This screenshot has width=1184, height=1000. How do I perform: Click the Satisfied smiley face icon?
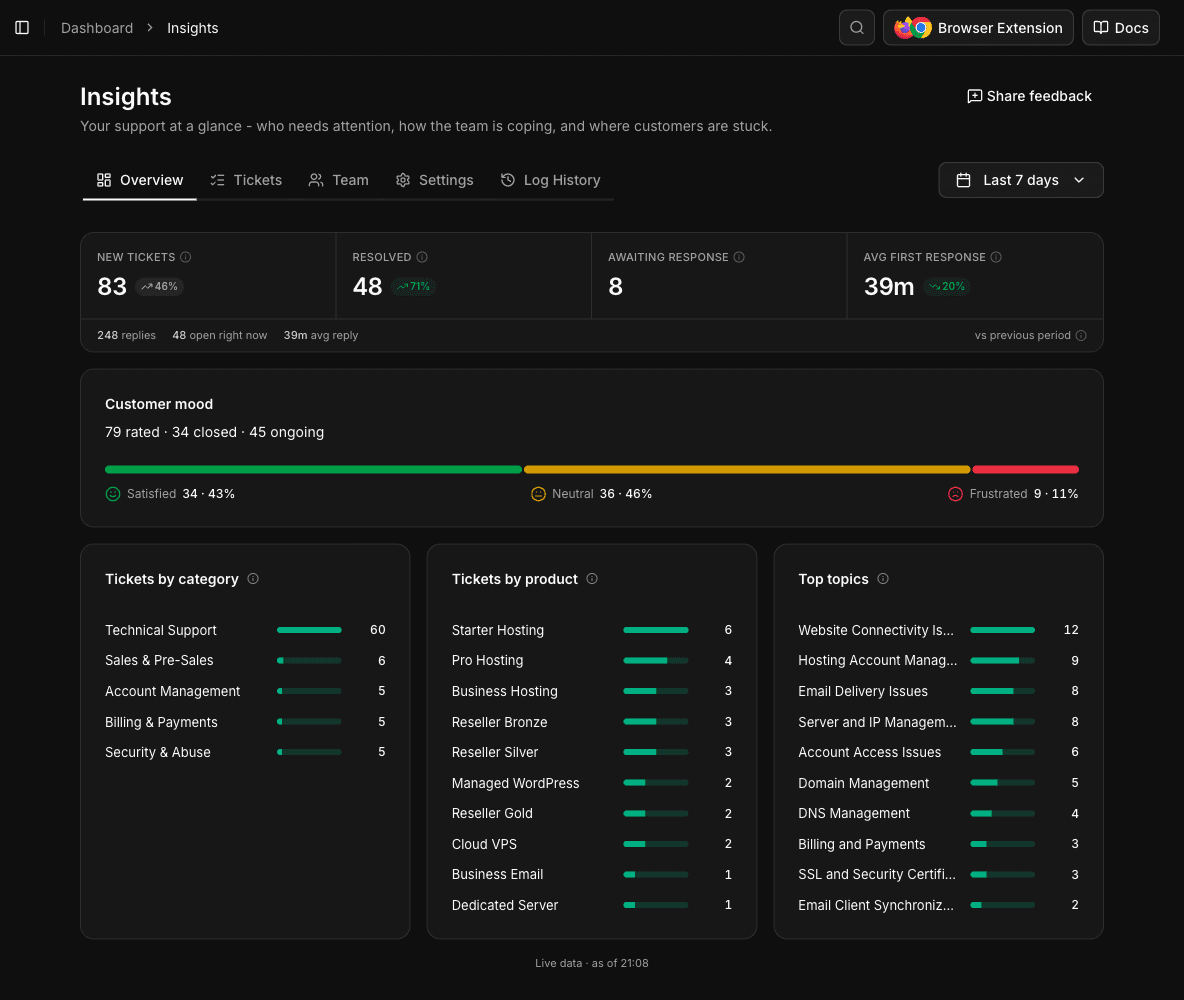(x=113, y=494)
